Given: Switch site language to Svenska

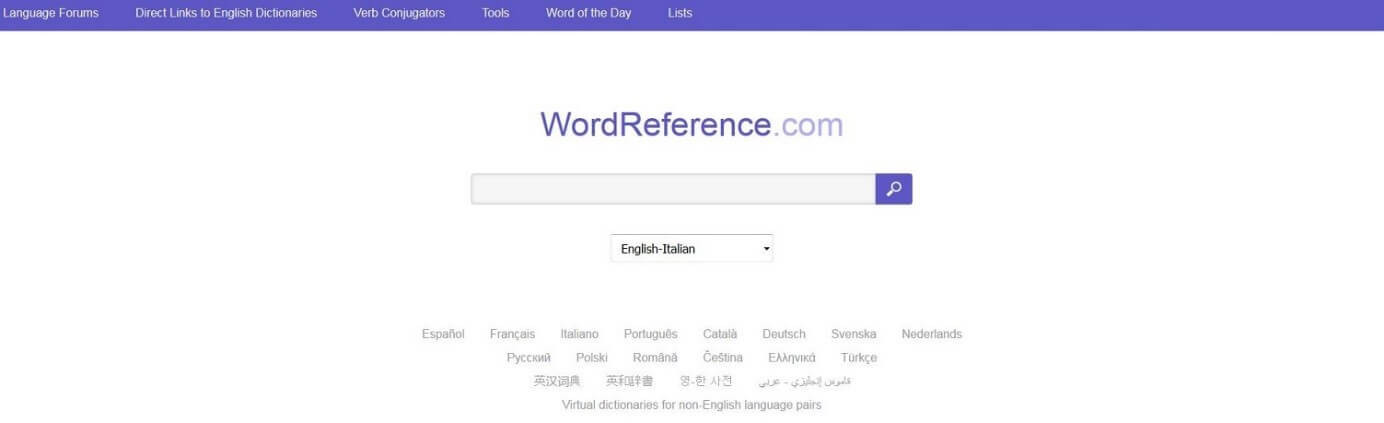Looking at the screenshot, I should click(854, 334).
